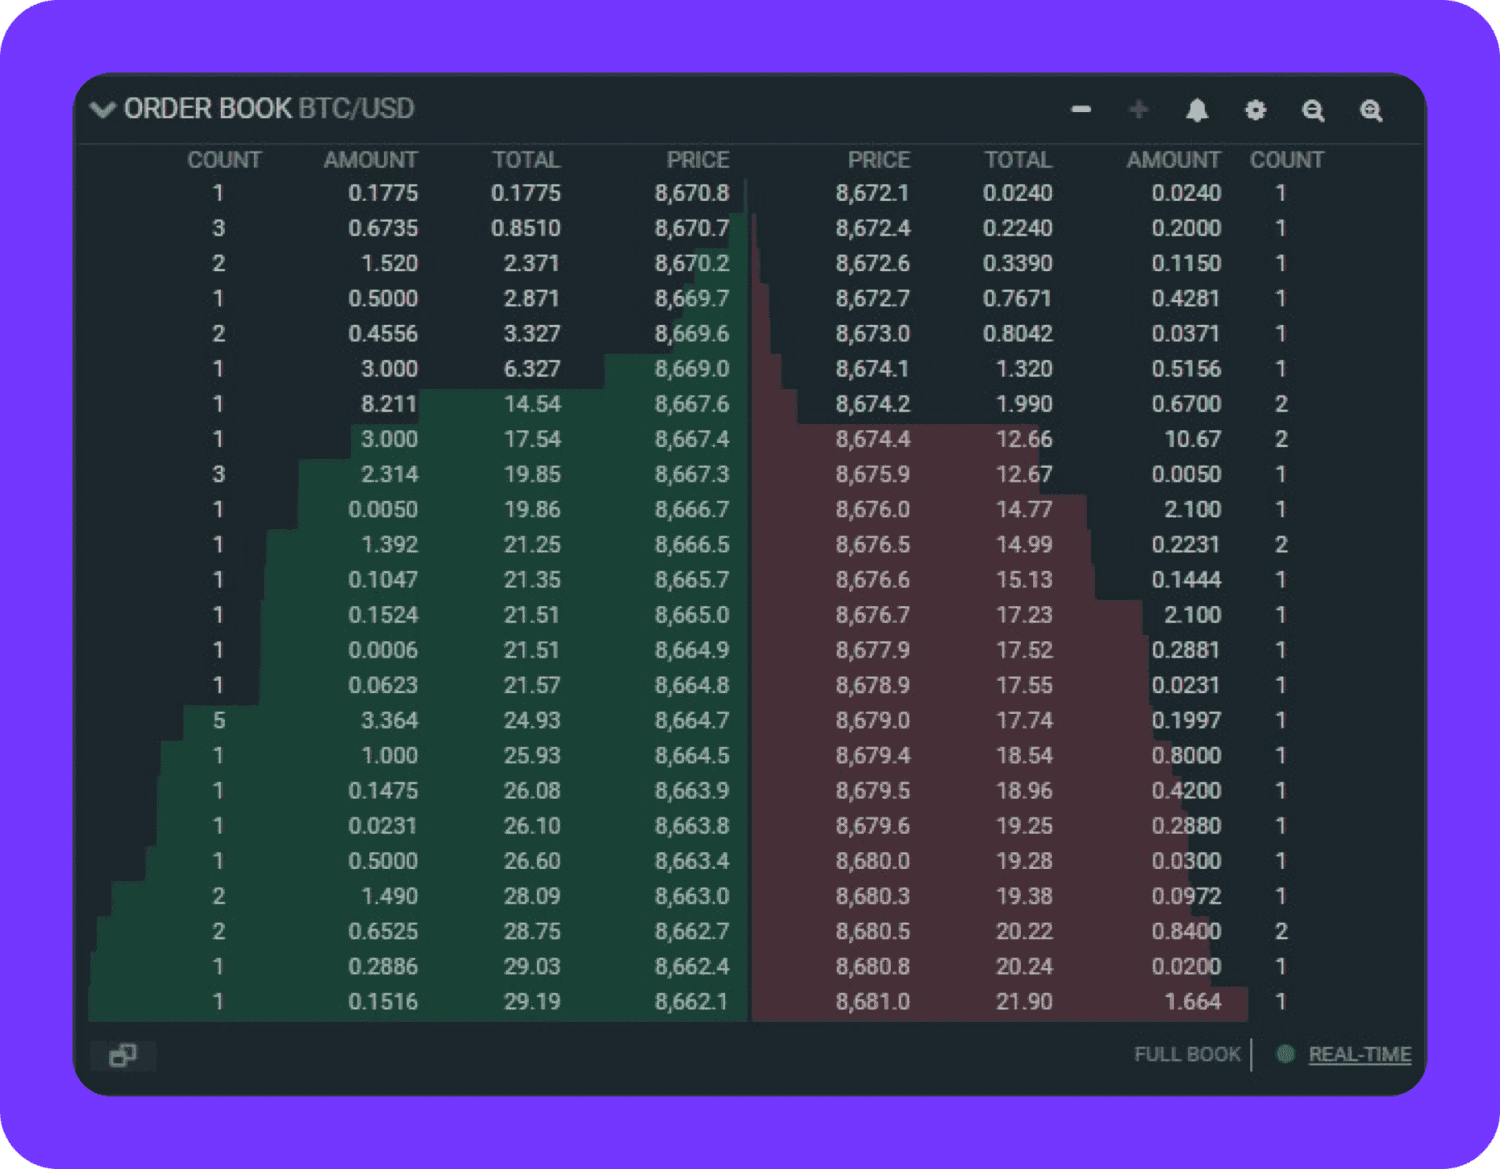This screenshot has height=1169, width=1500.
Task: Click bid total 29.19
Action: point(532,1001)
